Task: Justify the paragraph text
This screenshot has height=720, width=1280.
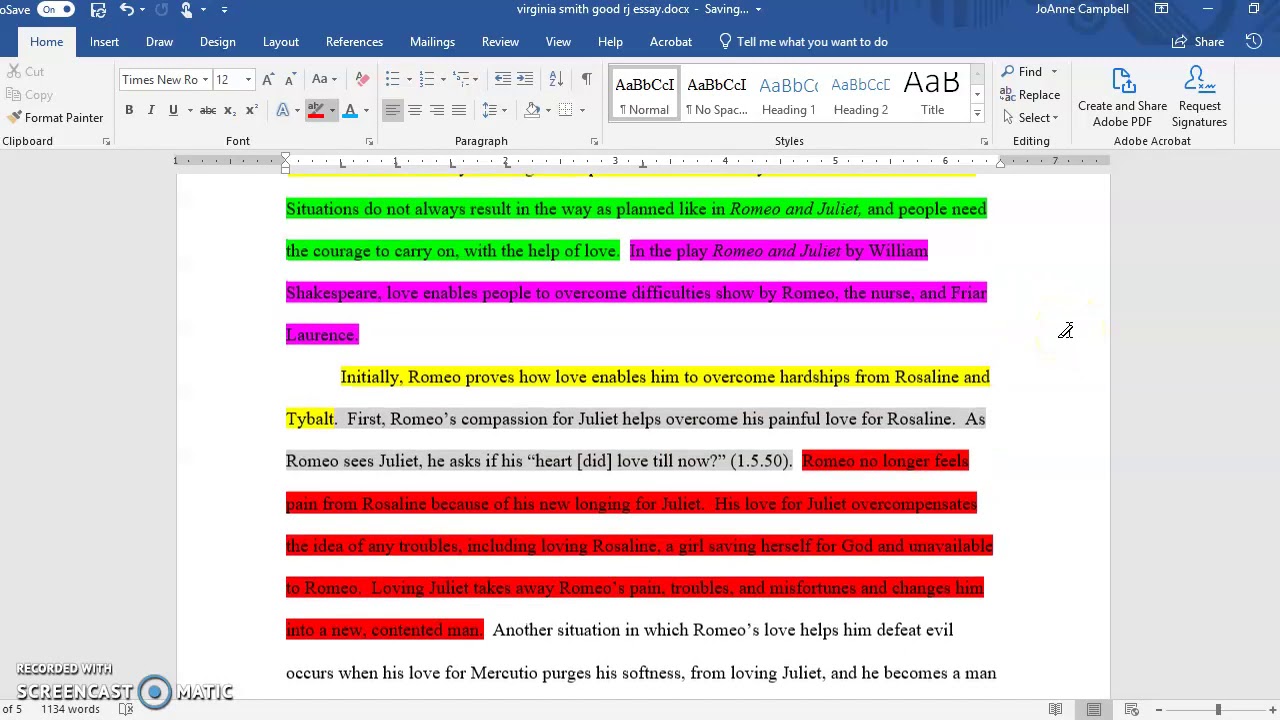Action: [459, 110]
